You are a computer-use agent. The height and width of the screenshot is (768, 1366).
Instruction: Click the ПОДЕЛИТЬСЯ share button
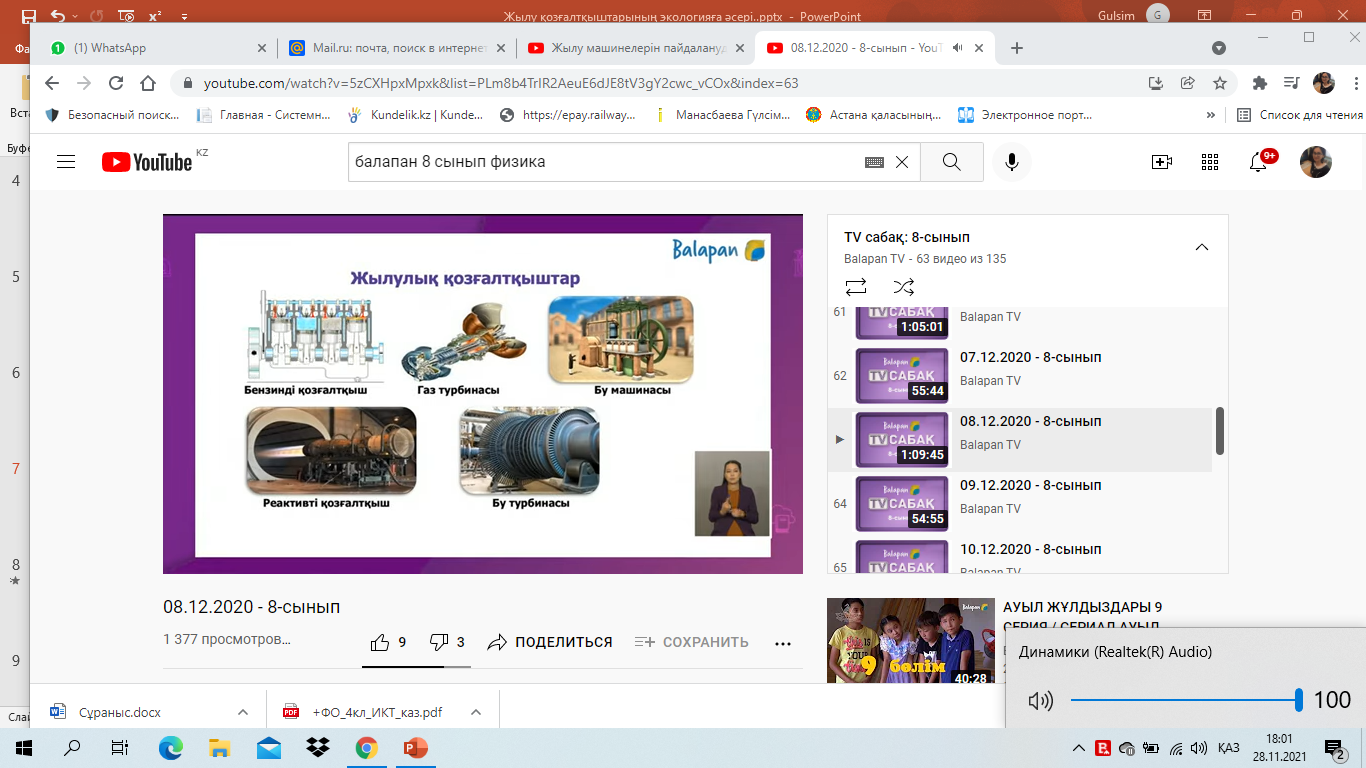(x=550, y=642)
